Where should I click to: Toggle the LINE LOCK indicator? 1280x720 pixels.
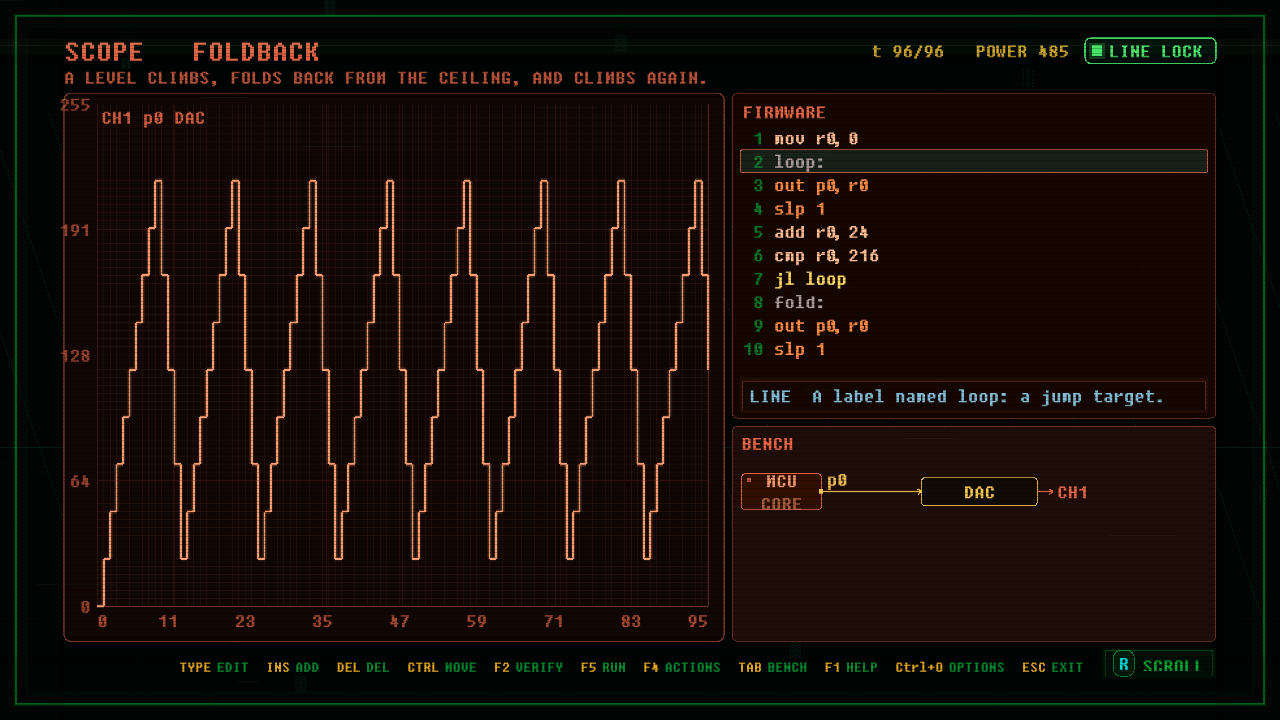1150,51
